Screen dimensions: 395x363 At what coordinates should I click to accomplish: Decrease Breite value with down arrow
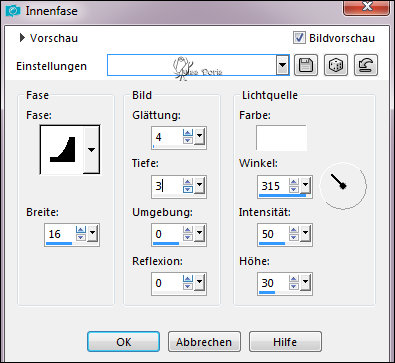coord(81,237)
